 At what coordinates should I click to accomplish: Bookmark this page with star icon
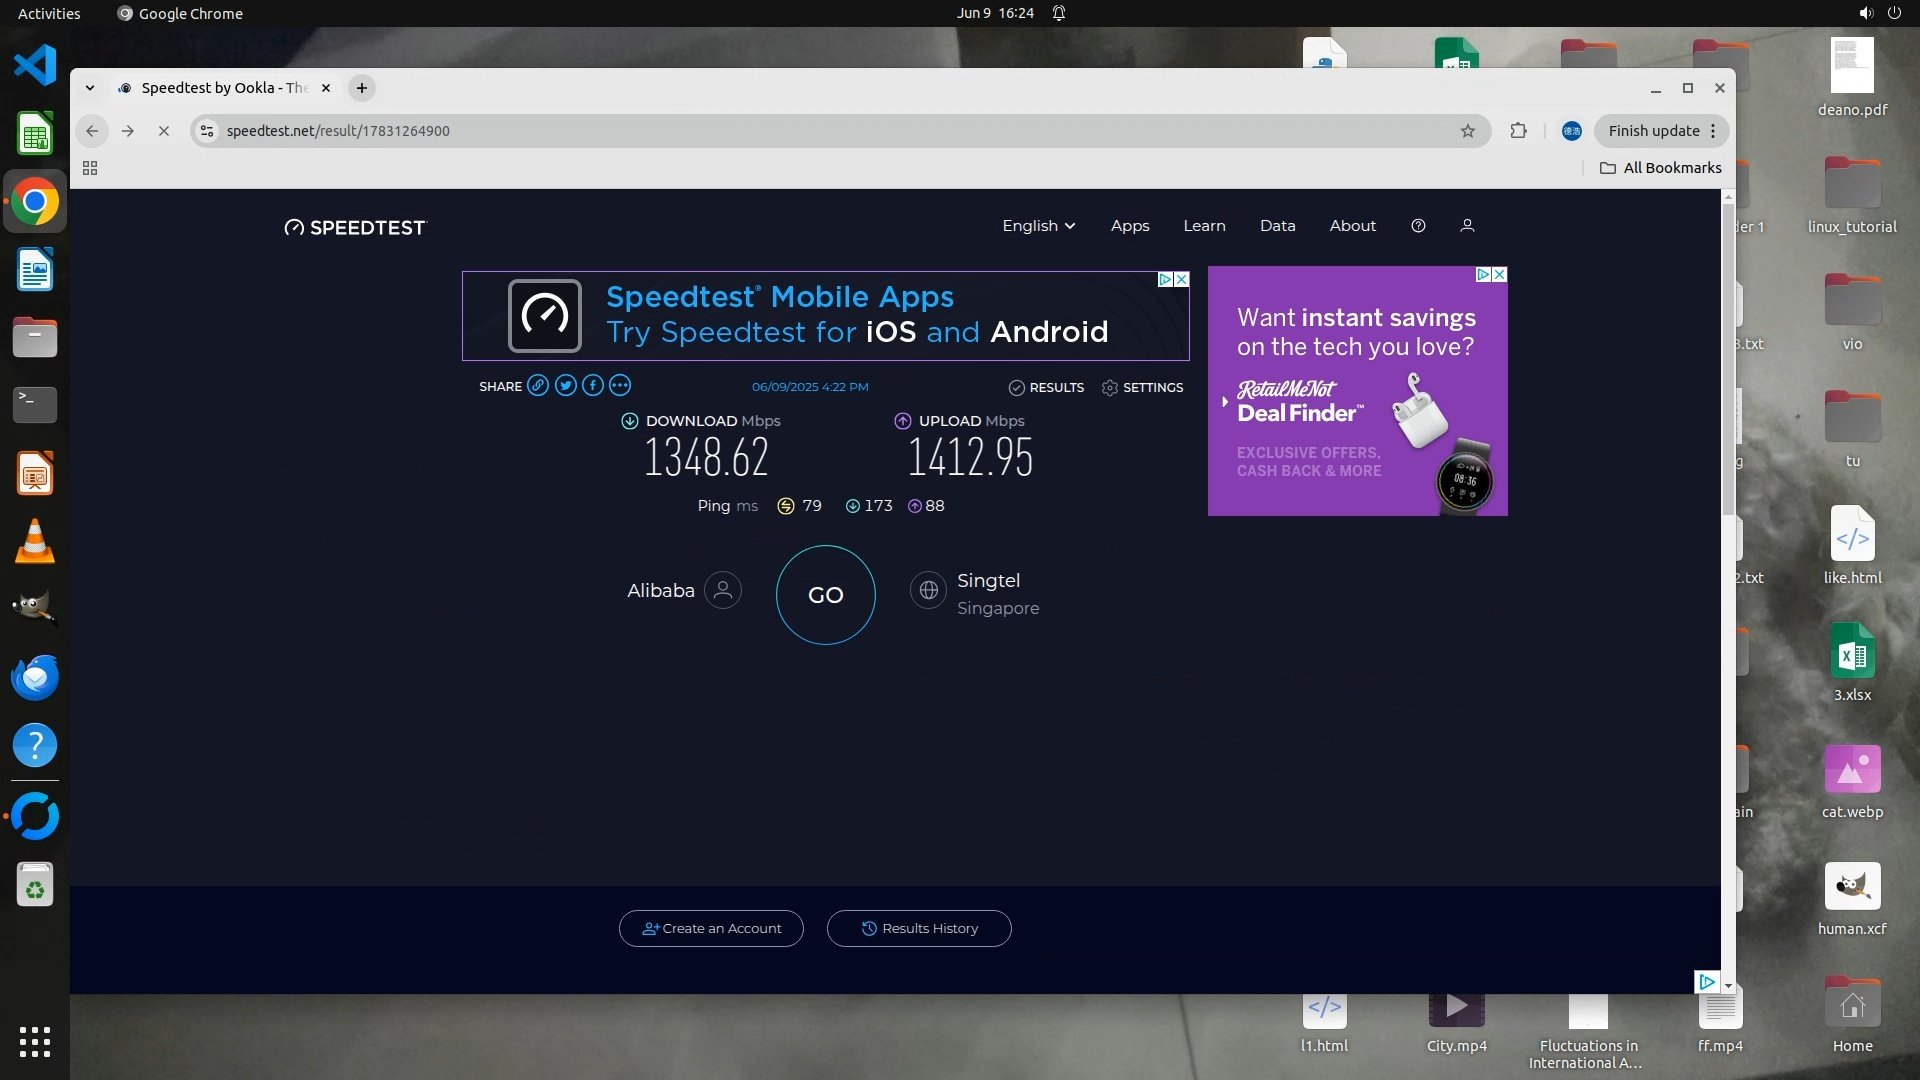coord(1467,131)
